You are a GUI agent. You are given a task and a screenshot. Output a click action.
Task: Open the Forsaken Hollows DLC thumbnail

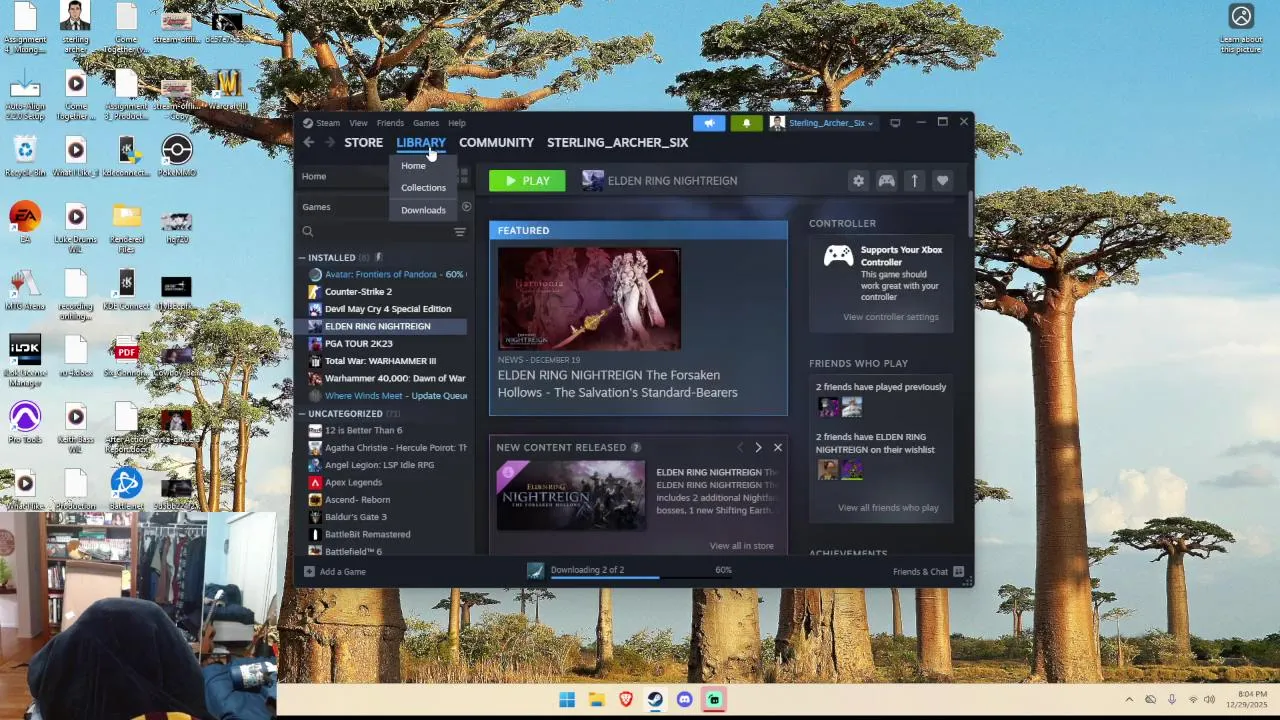click(571, 495)
